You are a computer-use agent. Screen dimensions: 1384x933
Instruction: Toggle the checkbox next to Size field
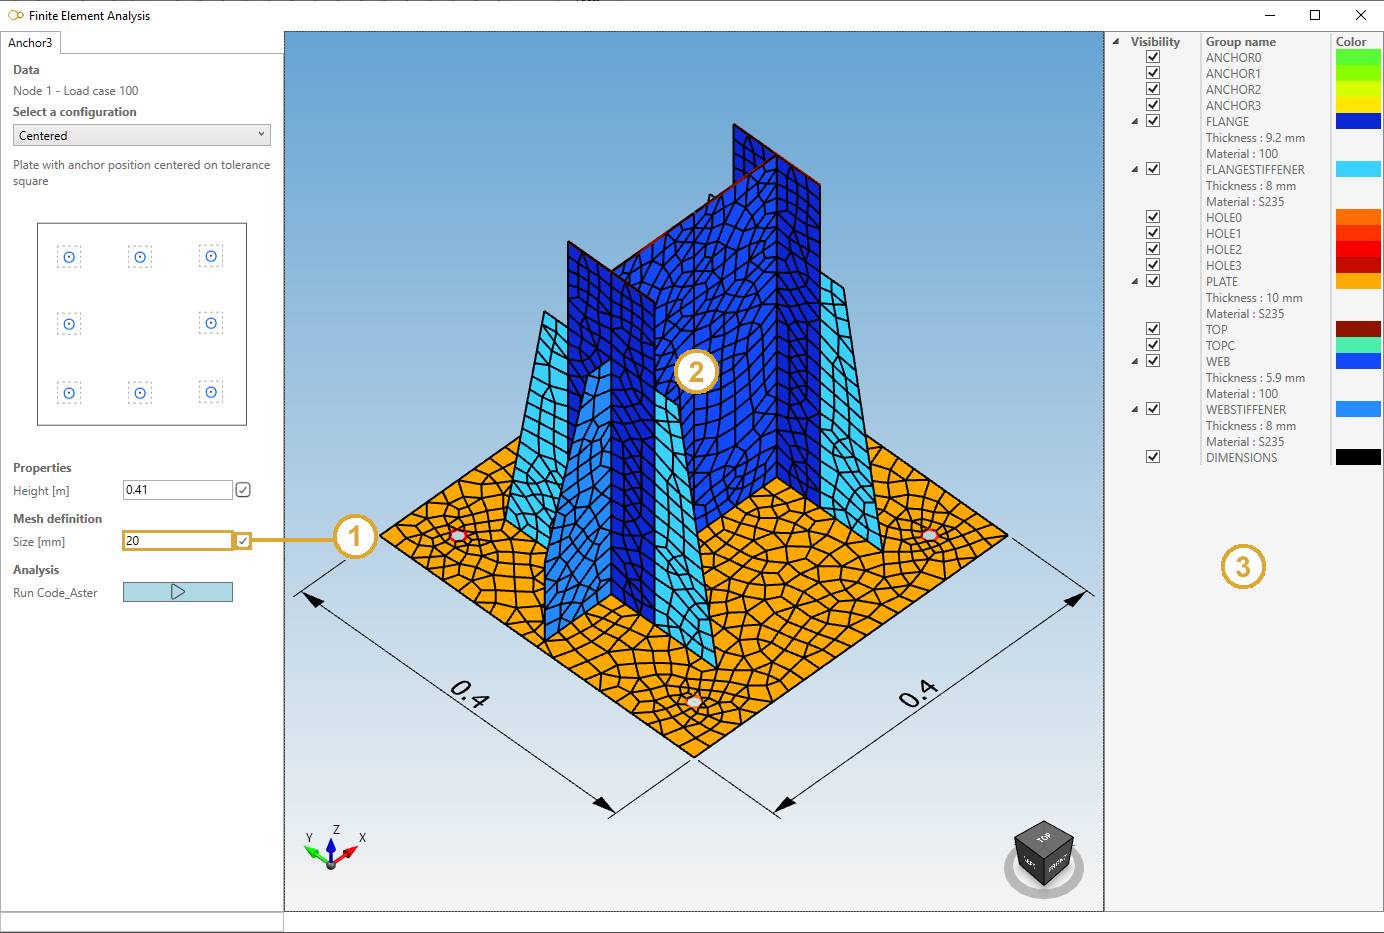coord(243,541)
